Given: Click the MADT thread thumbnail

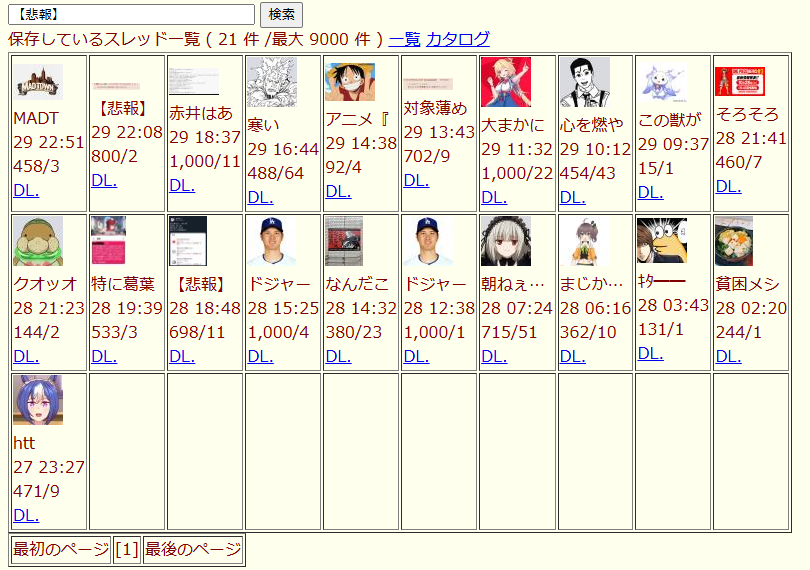Looking at the screenshot, I should [38, 82].
